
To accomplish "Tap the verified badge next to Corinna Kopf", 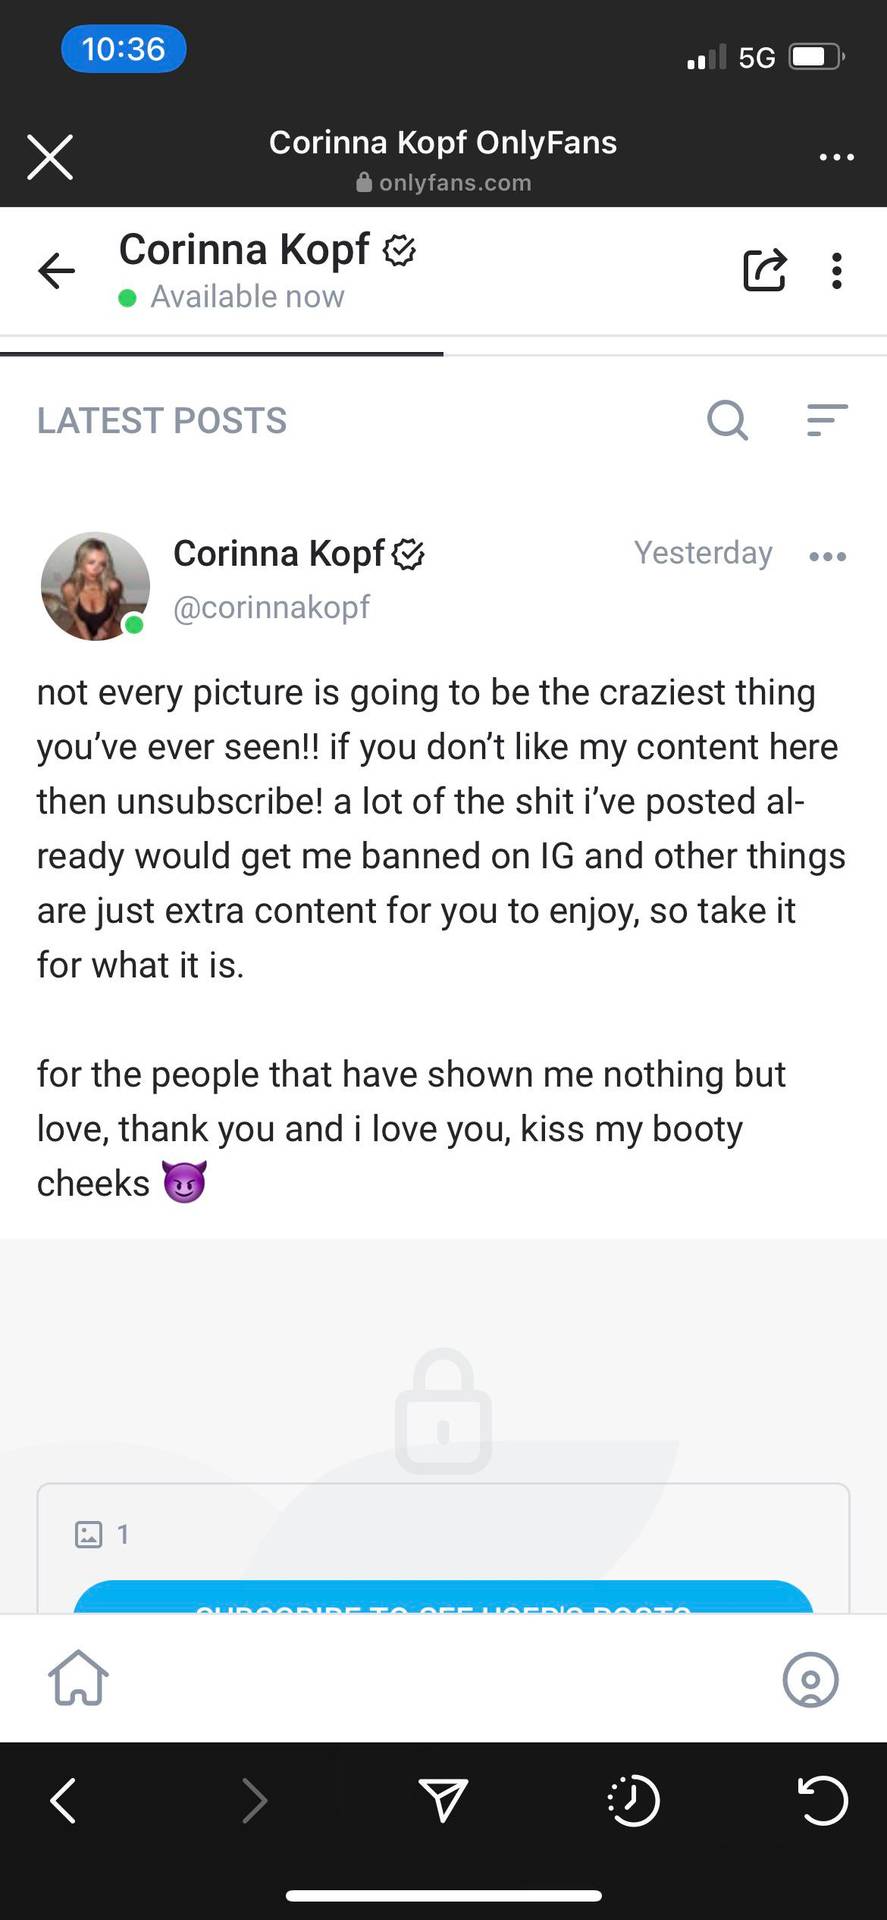I will pyautogui.click(x=399, y=251).
